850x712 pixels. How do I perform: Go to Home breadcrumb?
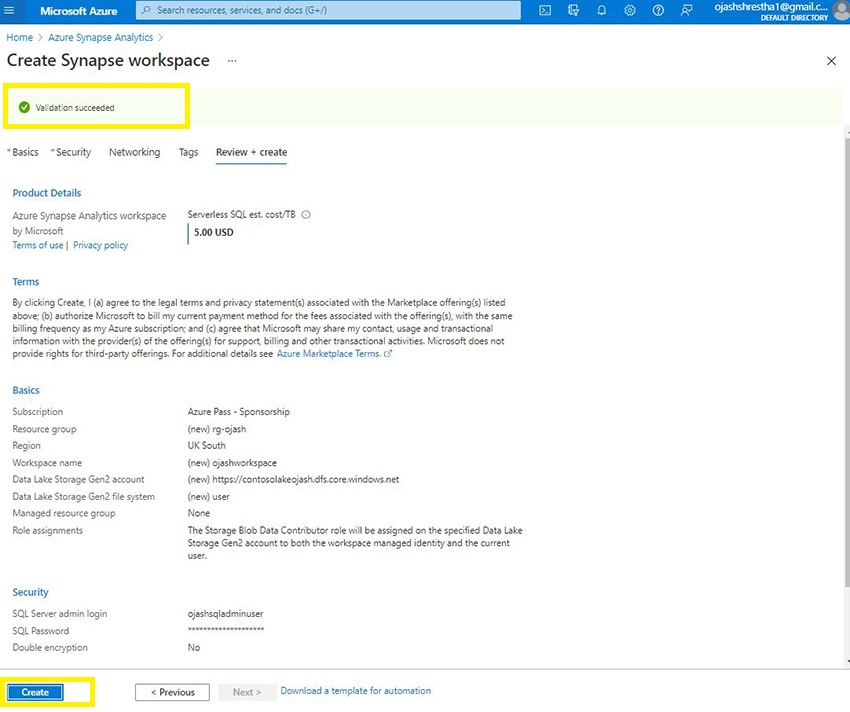tap(20, 37)
